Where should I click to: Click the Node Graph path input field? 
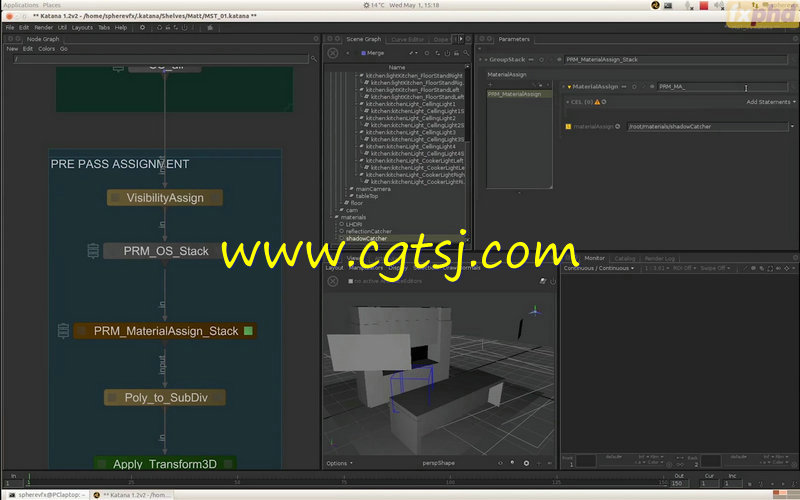(161, 59)
